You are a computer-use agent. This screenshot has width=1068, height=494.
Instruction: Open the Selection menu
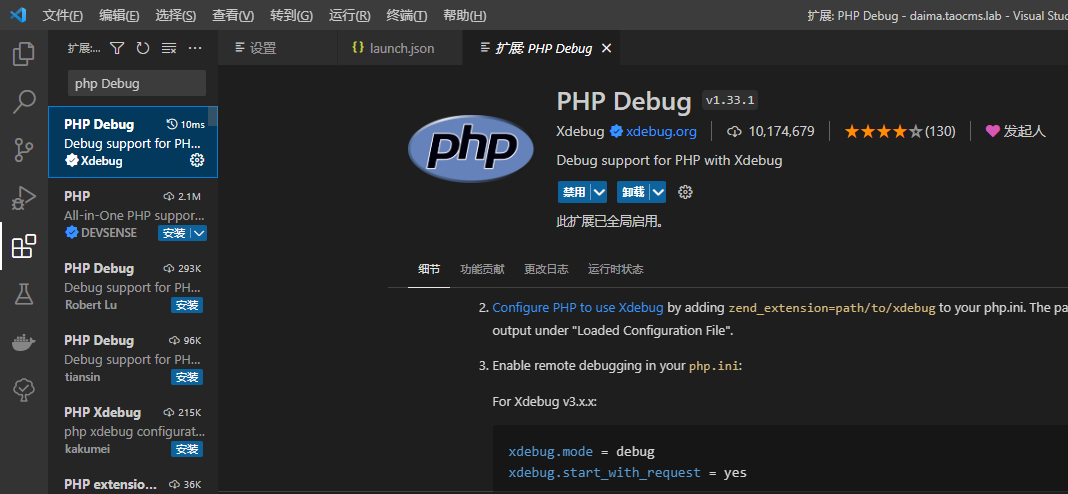(176, 16)
